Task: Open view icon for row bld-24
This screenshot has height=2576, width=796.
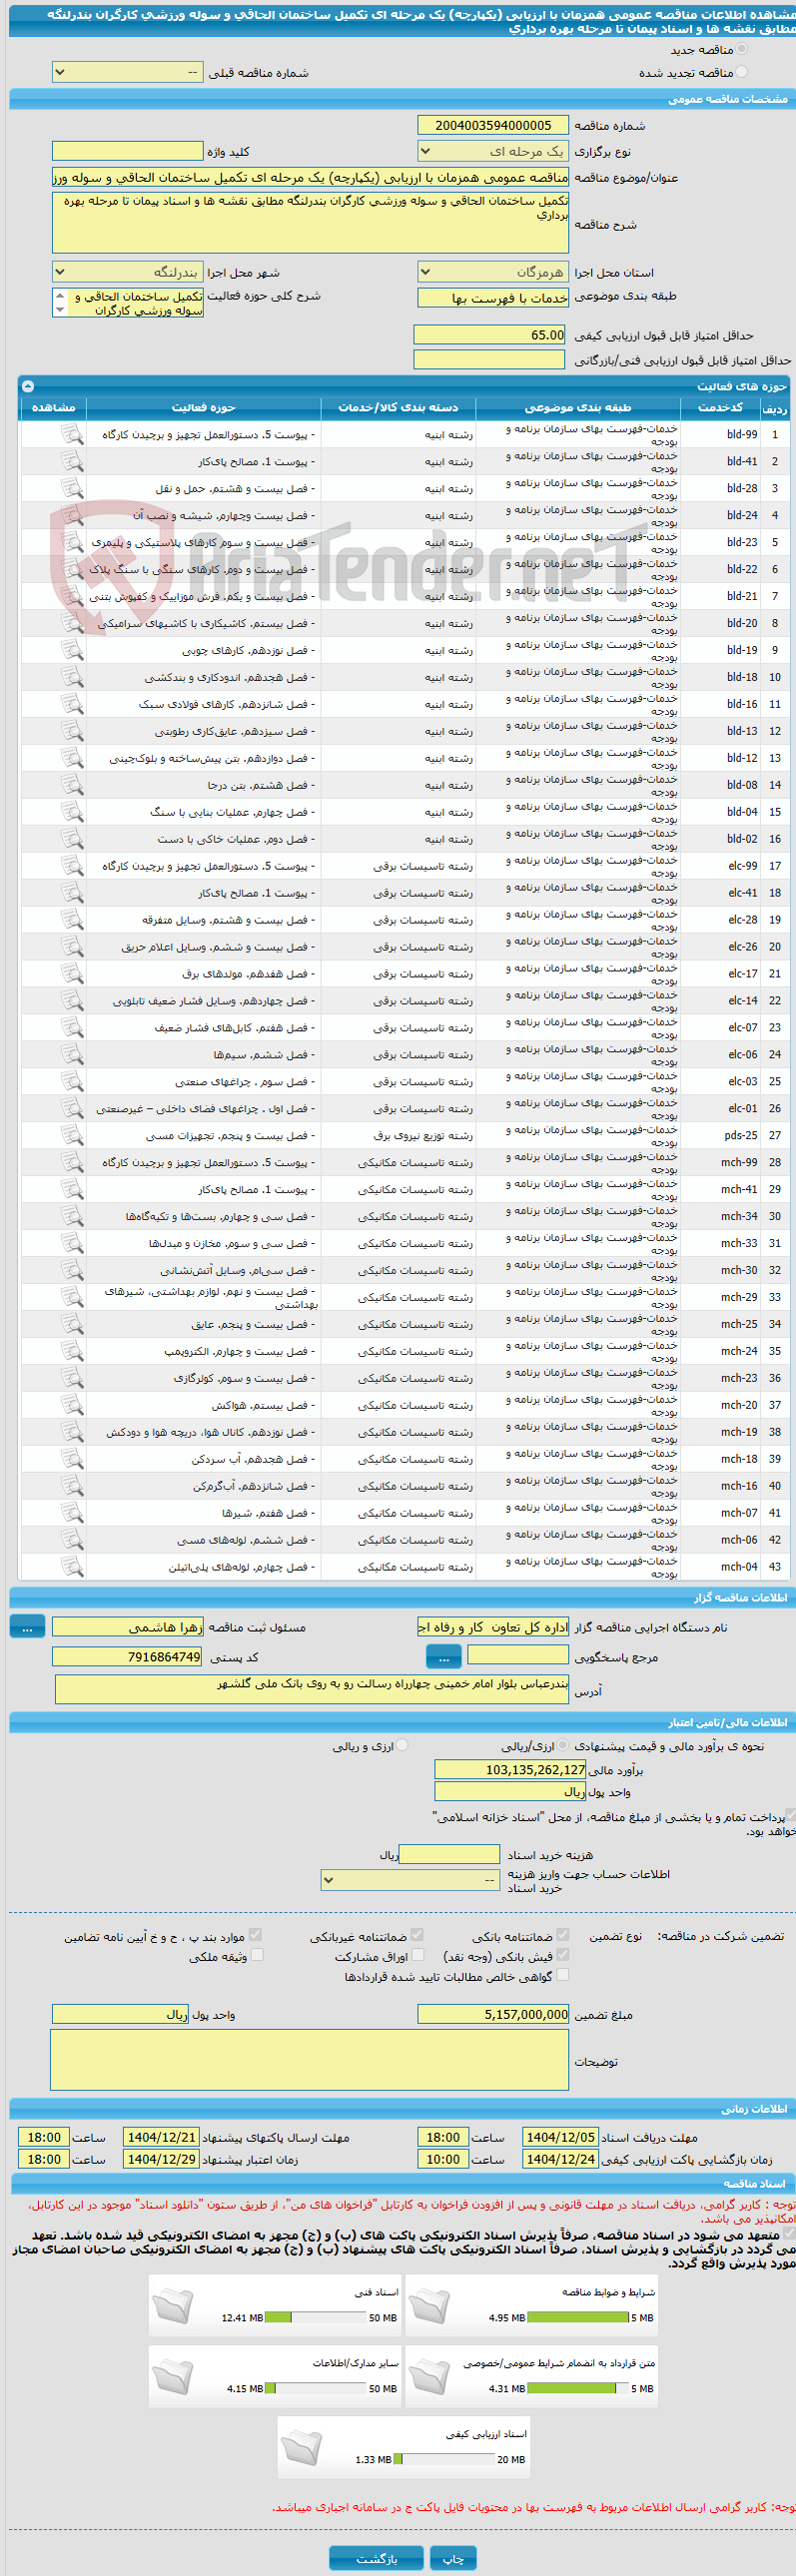Action: pos(71,515)
